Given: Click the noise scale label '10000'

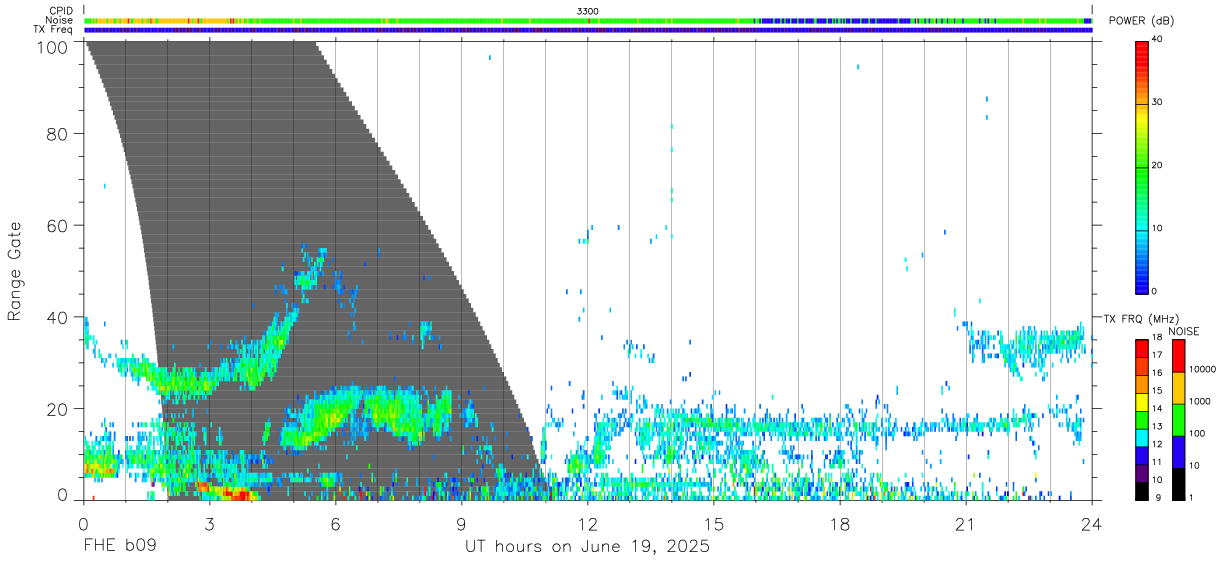Looking at the screenshot, I should click(x=1202, y=369).
